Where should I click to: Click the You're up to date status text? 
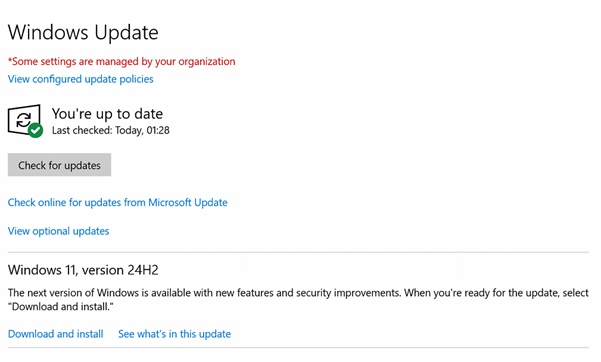point(107,114)
